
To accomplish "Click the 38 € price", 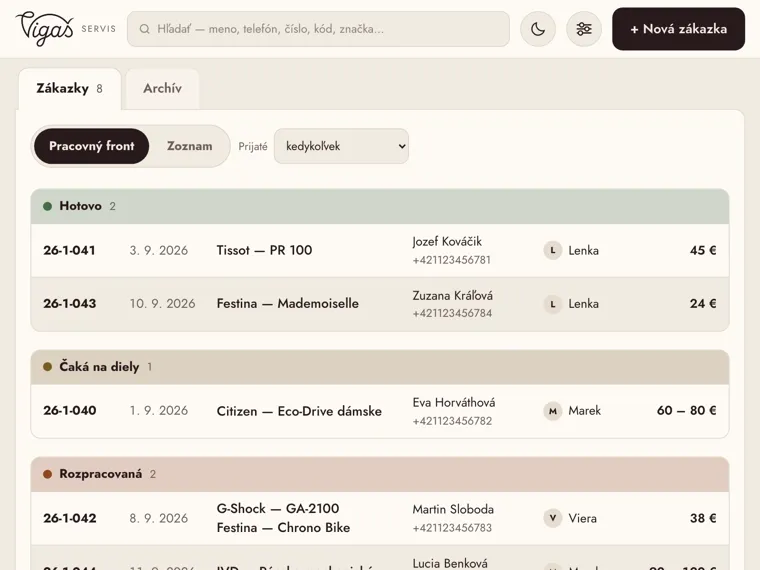I will [x=703, y=518].
